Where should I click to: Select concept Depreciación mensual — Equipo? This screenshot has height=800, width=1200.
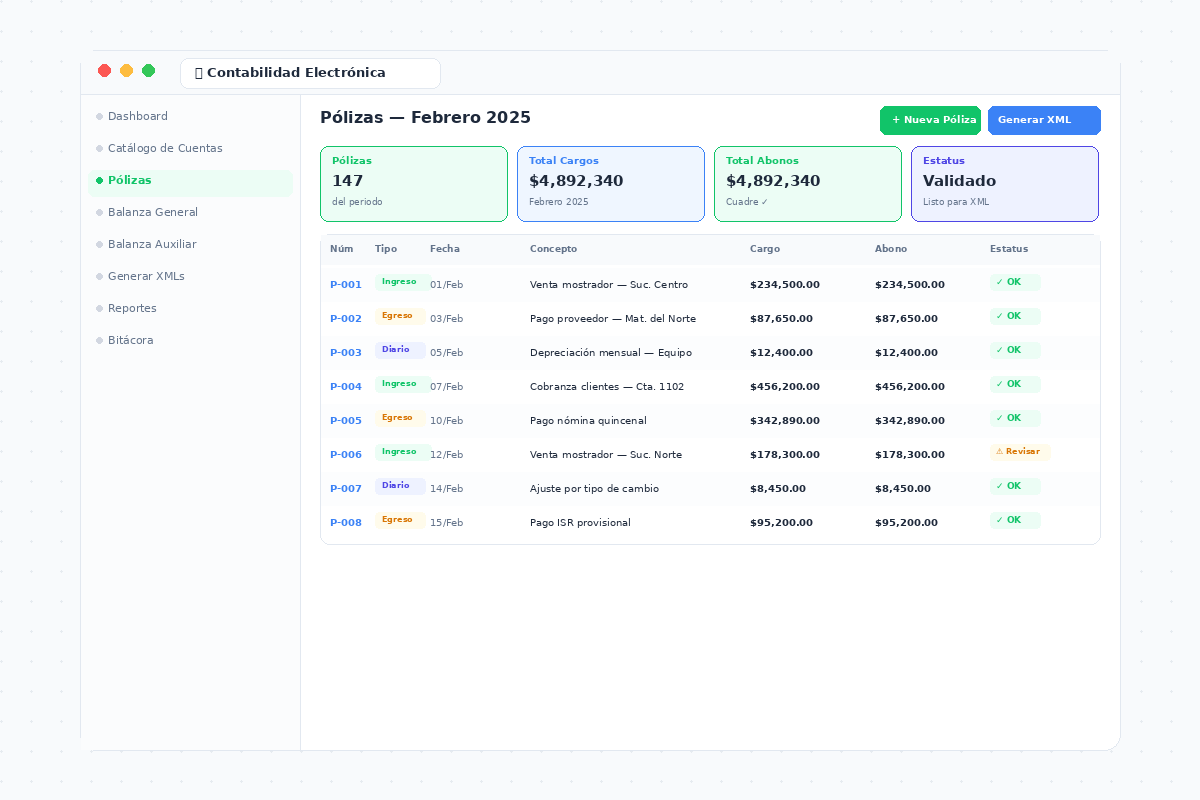point(611,353)
